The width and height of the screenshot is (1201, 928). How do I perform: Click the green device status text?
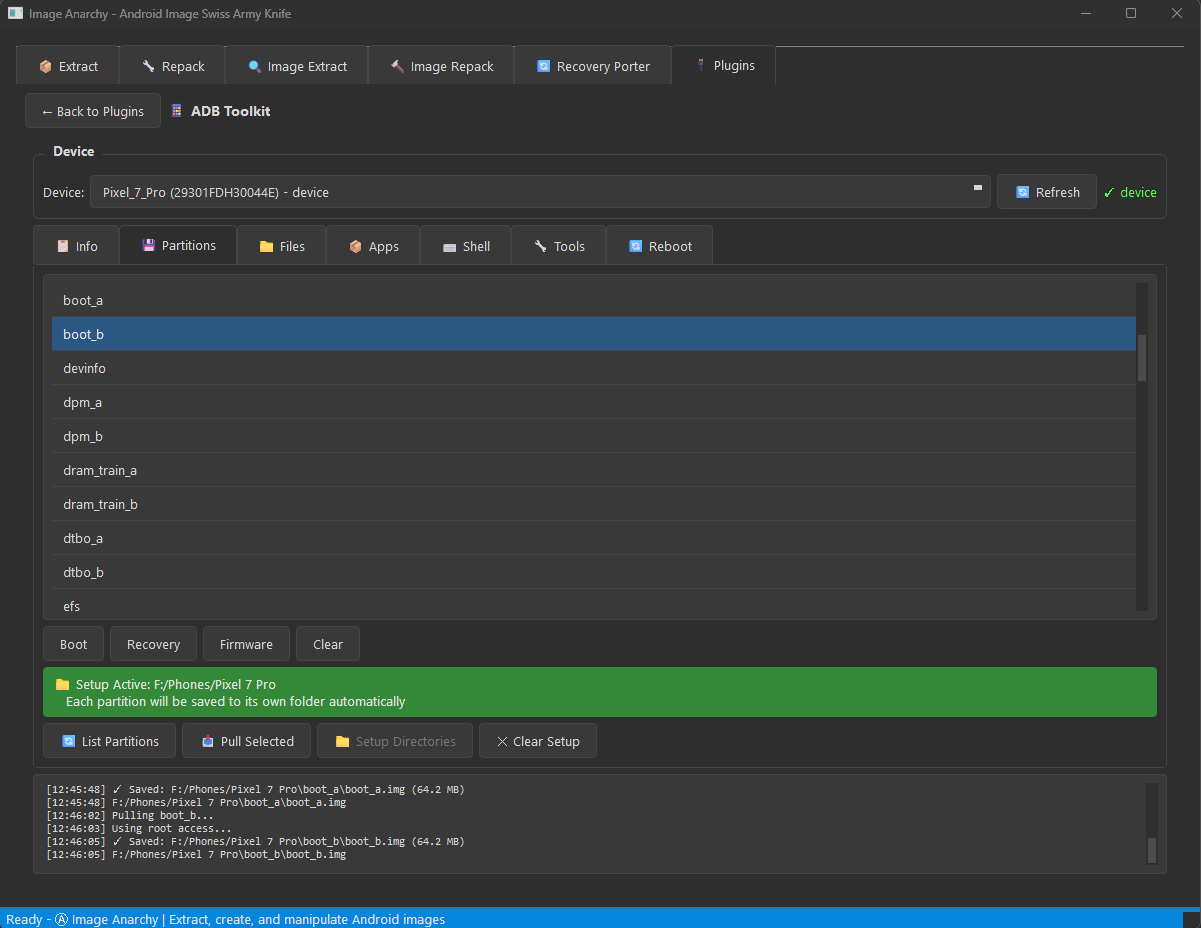pyautogui.click(x=1130, y=192)
